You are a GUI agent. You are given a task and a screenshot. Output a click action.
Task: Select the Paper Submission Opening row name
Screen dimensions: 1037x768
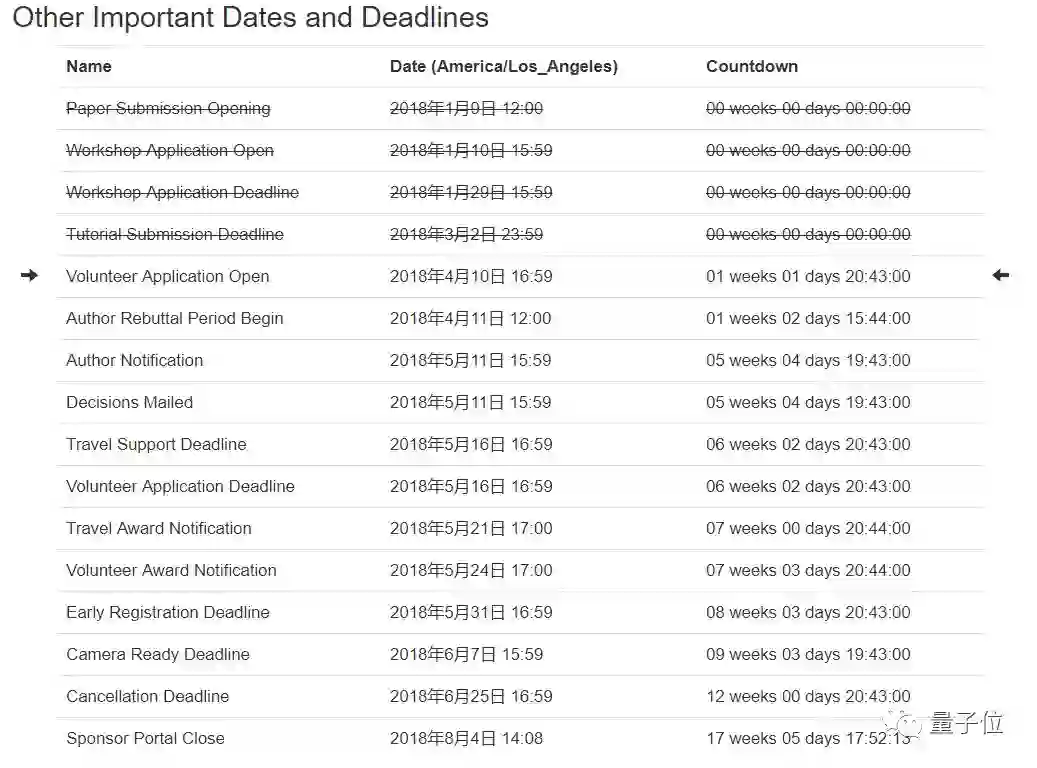tap(168, 109)
